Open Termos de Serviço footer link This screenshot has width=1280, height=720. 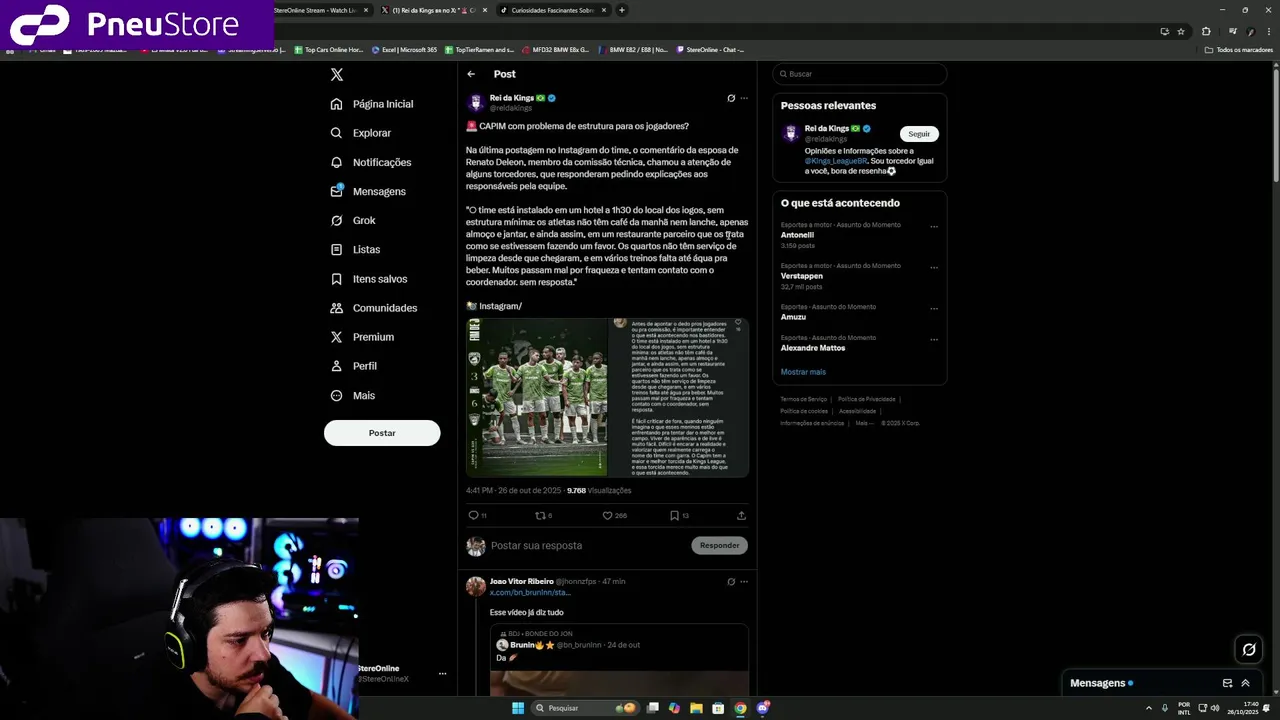click(804, 399)
